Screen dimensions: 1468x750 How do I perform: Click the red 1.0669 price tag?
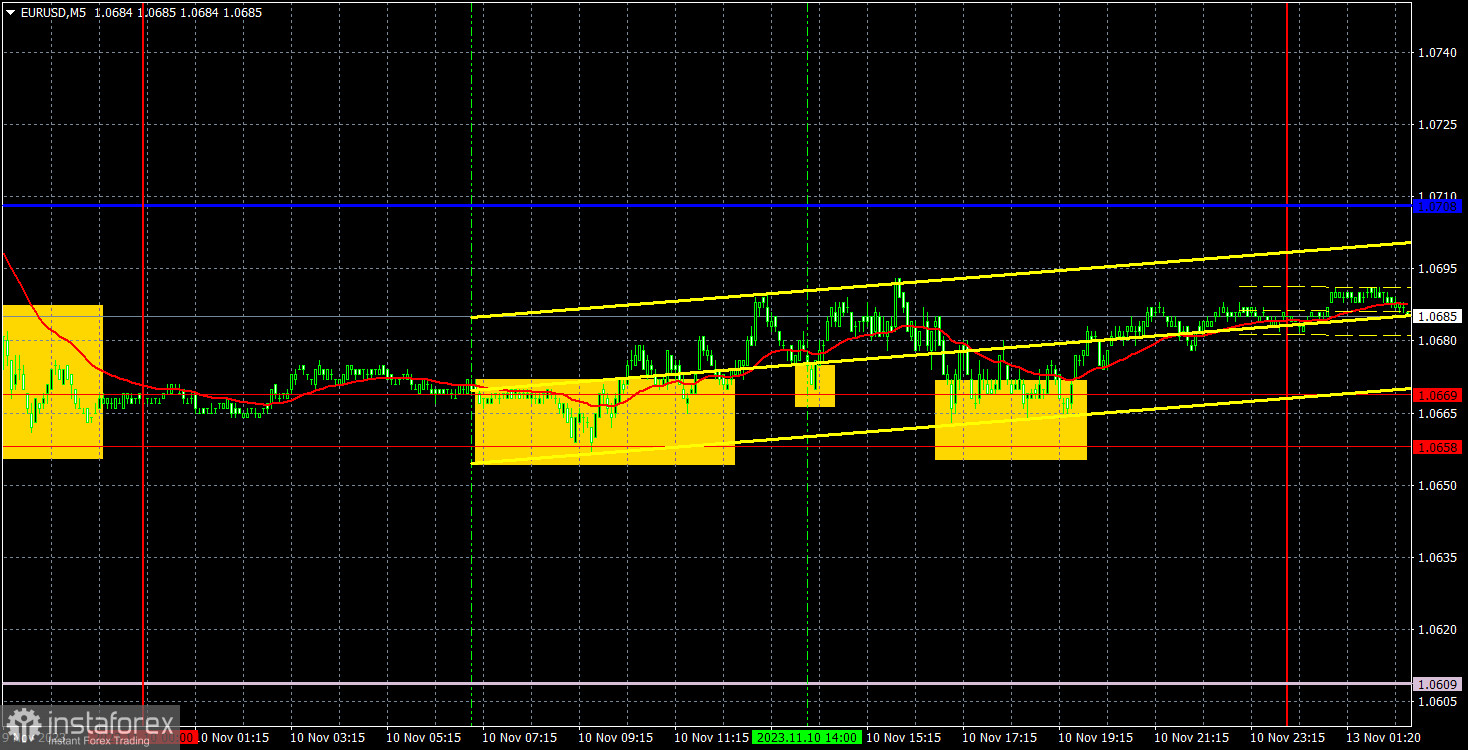pyautogui.click(x=1438, y=395)
